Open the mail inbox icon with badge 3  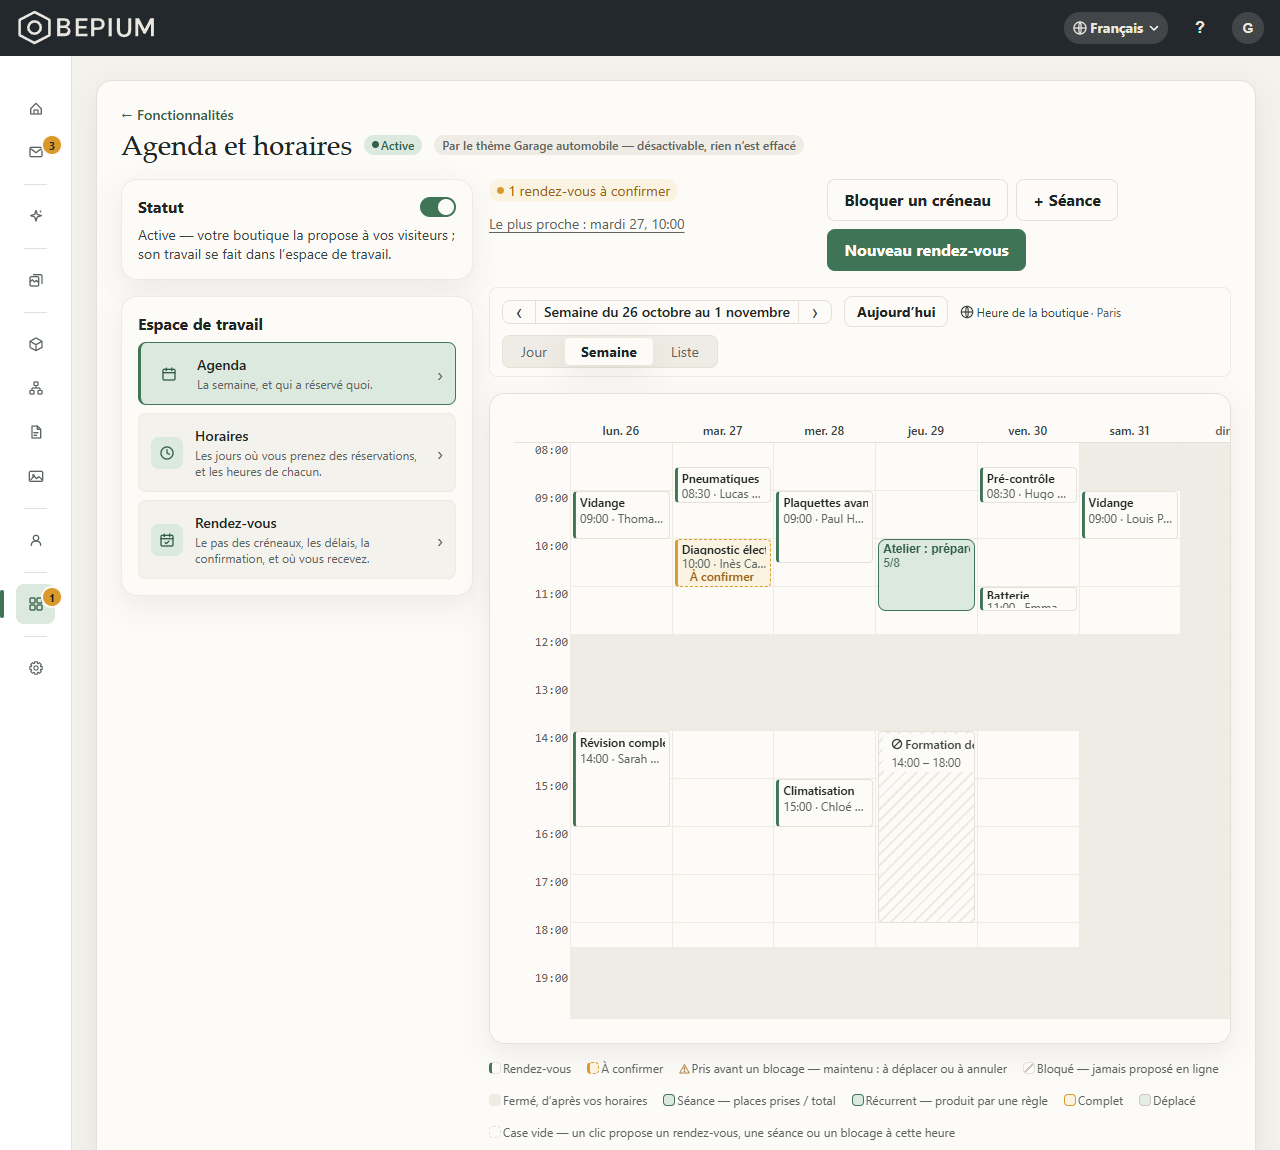pos(36,152)
